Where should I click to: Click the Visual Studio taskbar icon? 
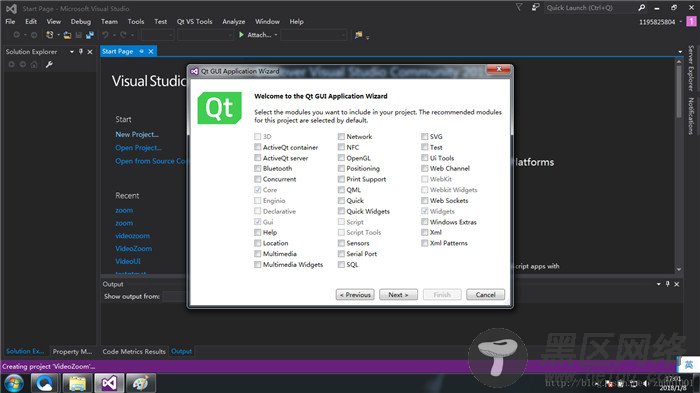[109, 383]
